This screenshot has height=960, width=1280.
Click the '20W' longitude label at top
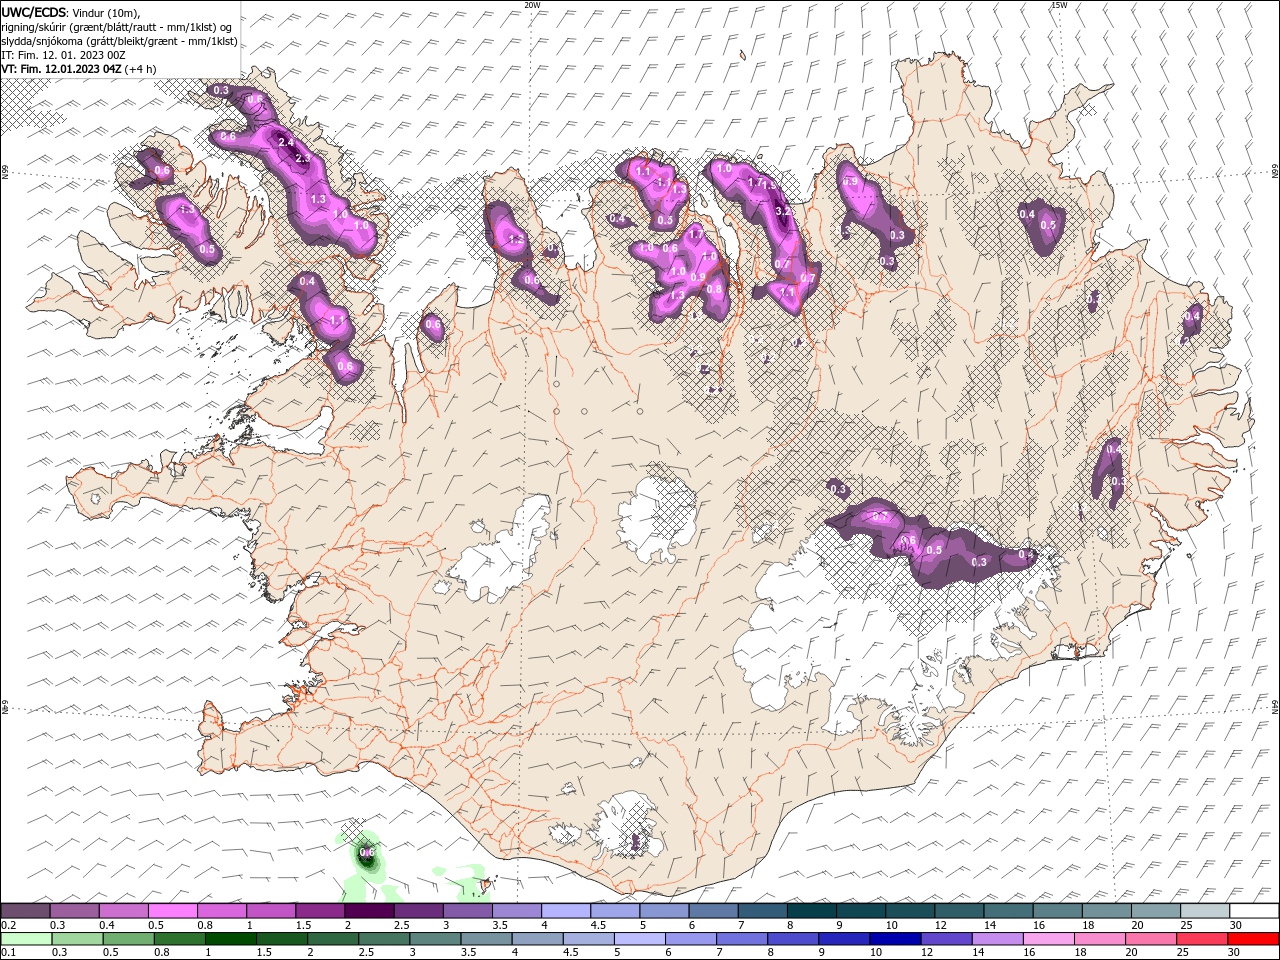532,5
